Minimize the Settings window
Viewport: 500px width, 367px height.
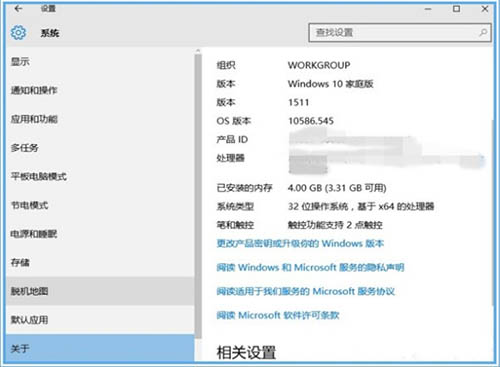[428, 9]
